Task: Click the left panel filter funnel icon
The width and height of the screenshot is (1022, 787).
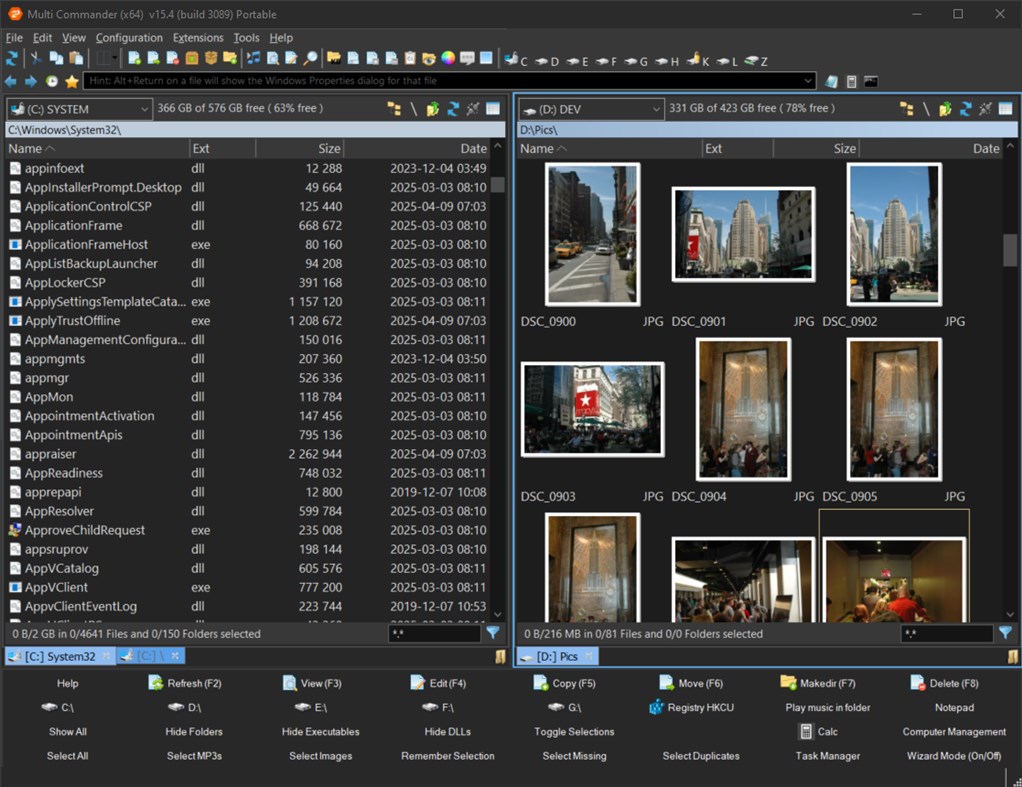Action: pos(493,633)
